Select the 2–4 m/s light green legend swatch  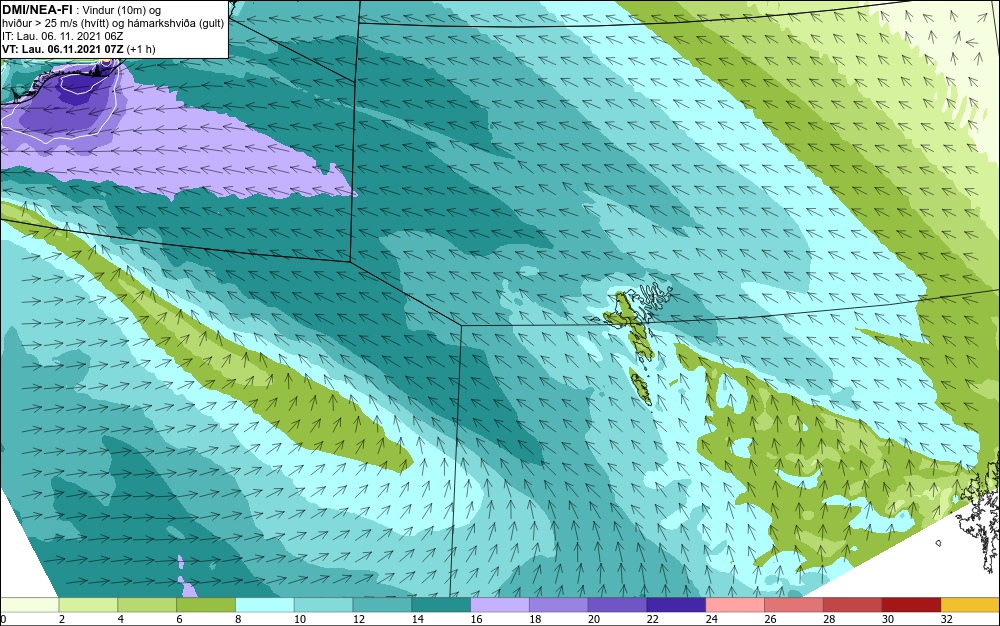point(88,605)
